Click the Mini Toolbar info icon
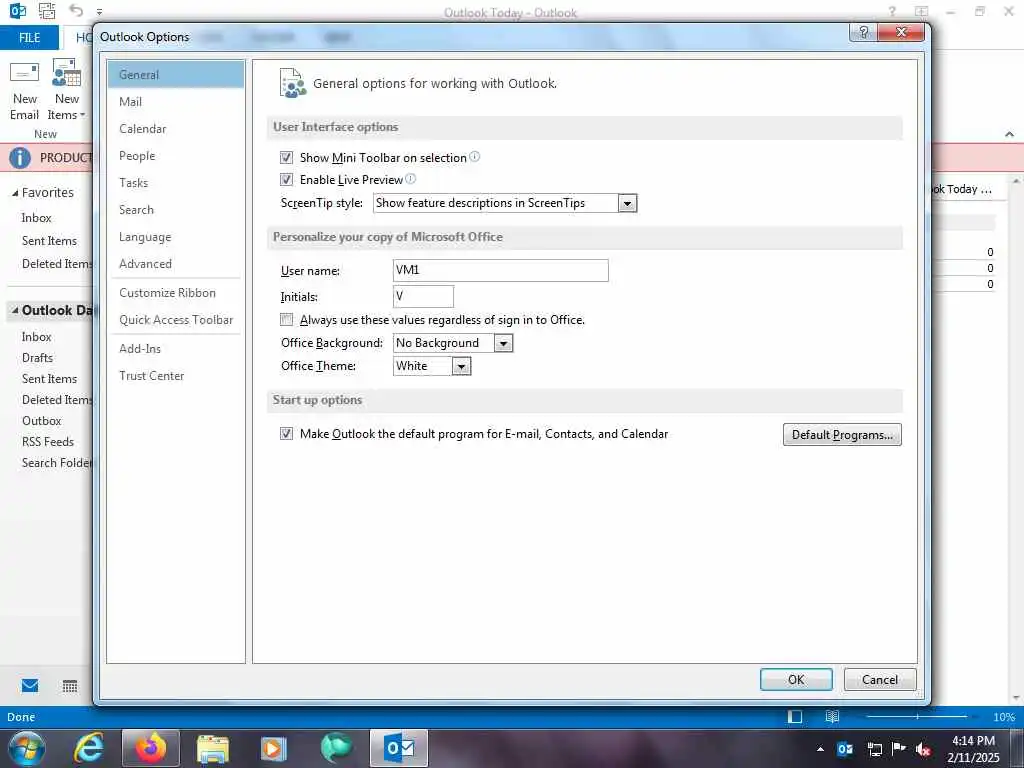Viewport: 1024px width, 768px height. pyautogui.click(x=475, y=157)
